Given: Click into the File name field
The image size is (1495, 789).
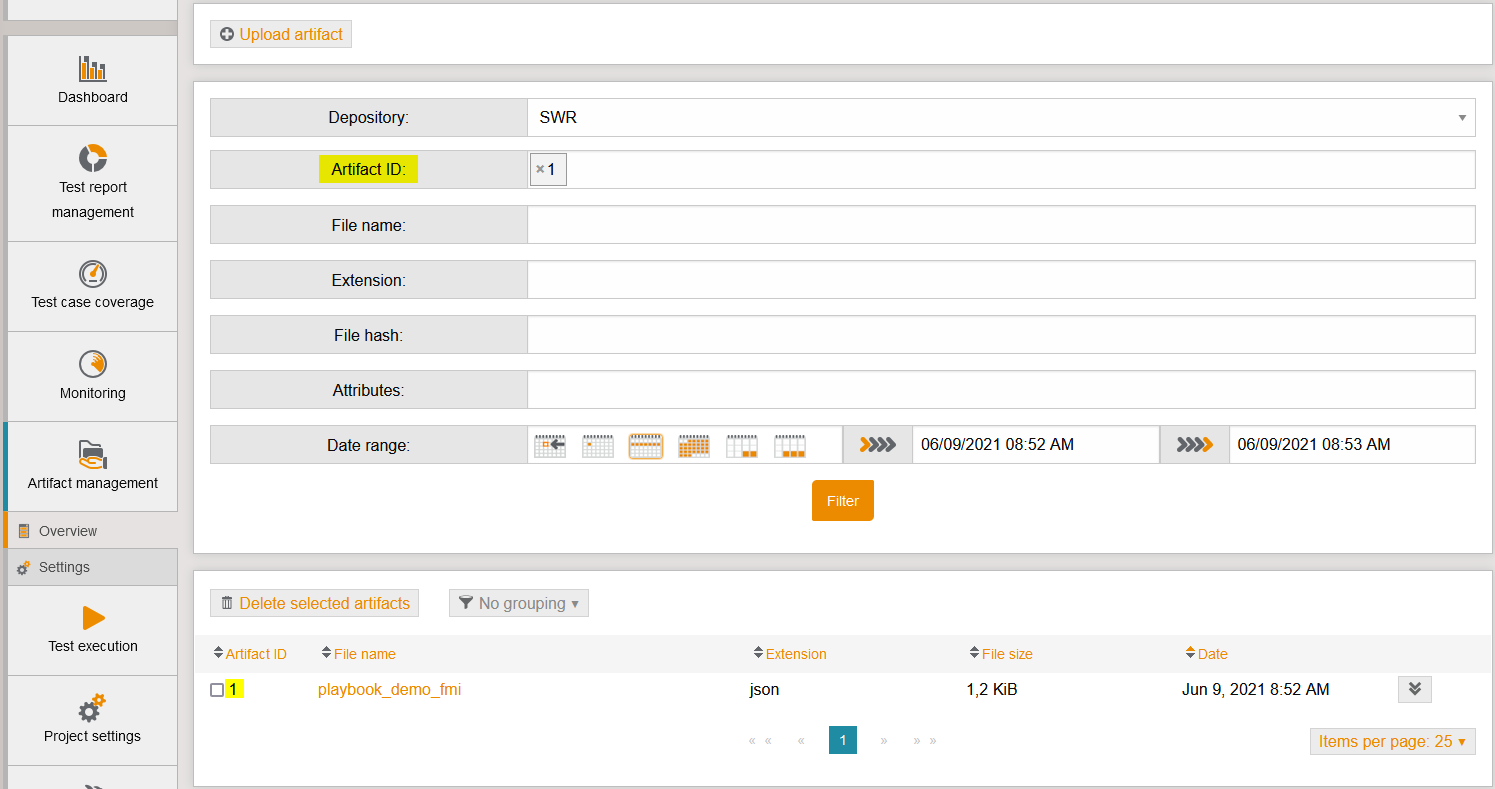Looking at the screenshot, I should [1000, 225].
